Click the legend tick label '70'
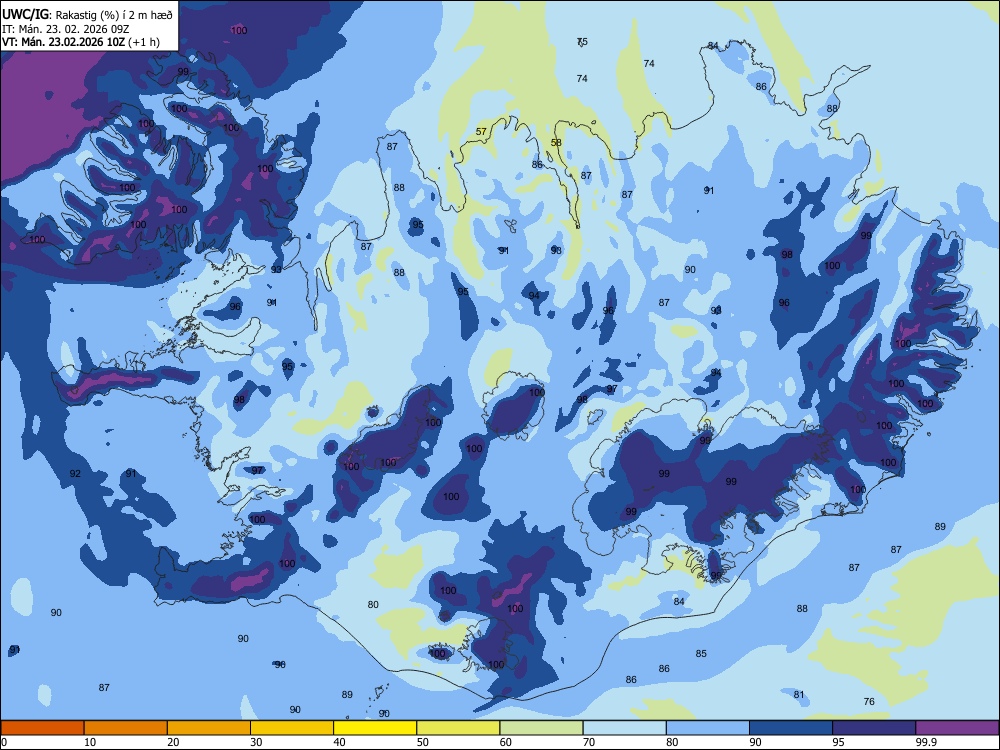1000x750 pixels. click(x=589, y=742)
